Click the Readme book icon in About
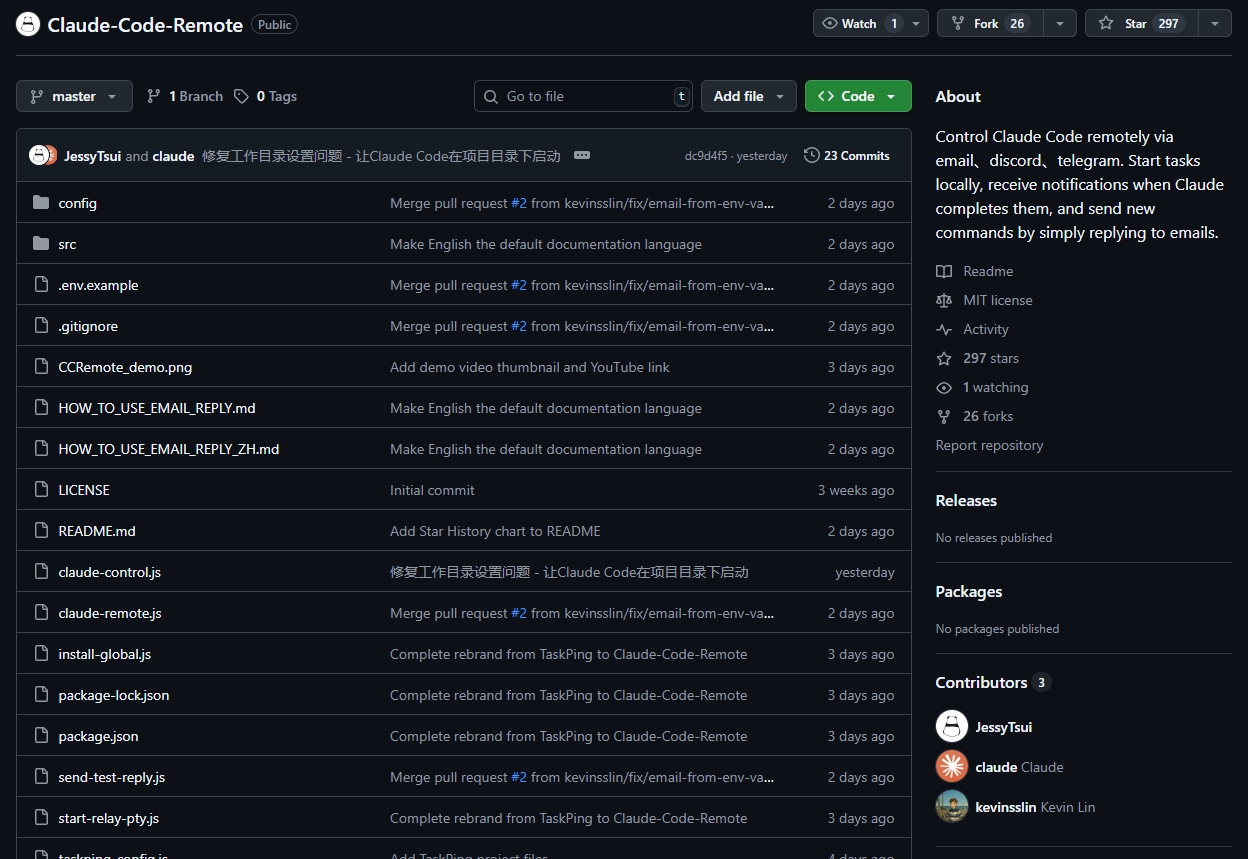The image size is (1248, 859). (944, 271)
